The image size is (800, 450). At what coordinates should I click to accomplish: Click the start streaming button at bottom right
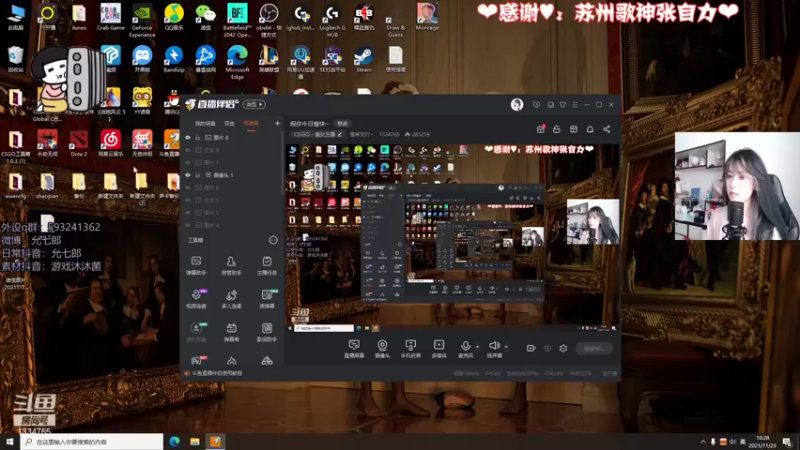click(x=594, y=348)
